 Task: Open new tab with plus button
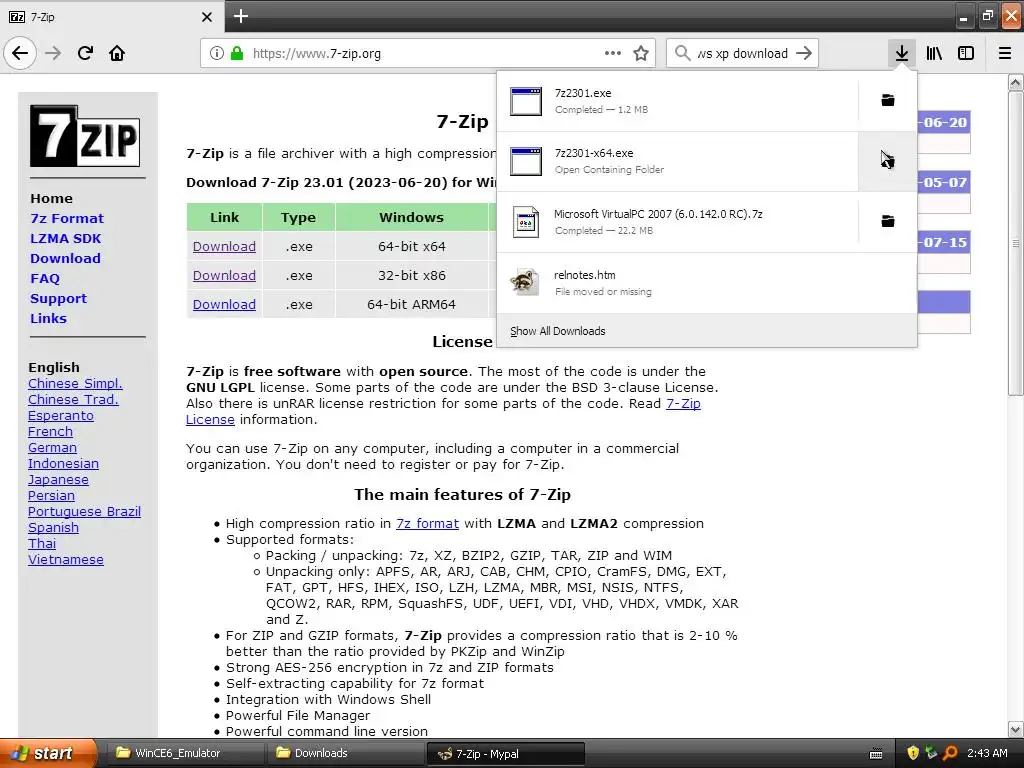pos(240,16)
